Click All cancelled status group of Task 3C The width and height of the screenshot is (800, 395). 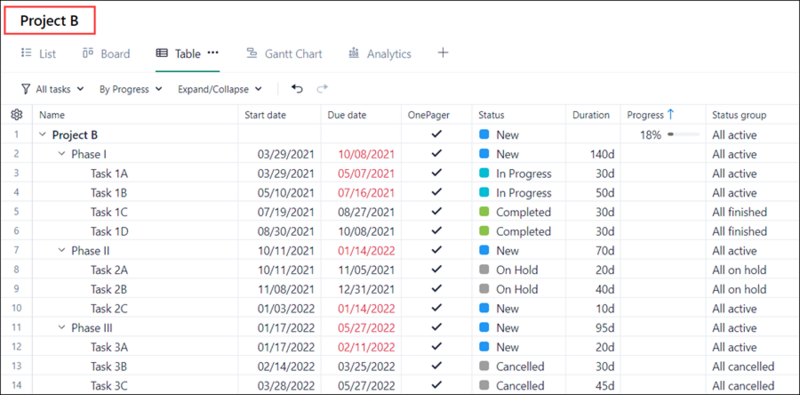tap(743, 385)
